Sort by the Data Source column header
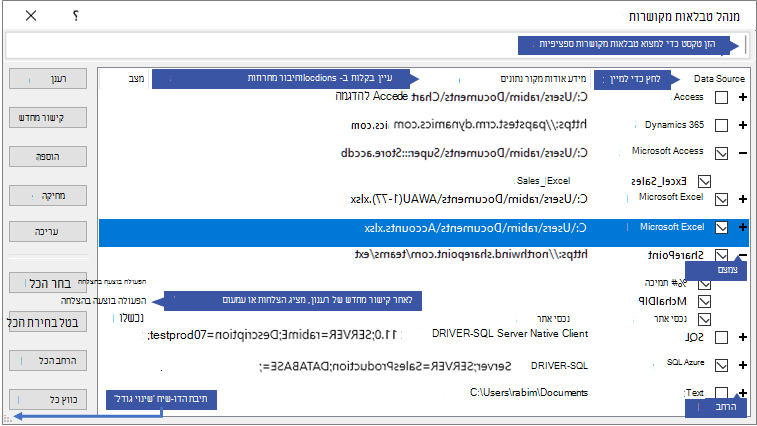The width and height of the screenshot is (757, 426). pos(719,79)
